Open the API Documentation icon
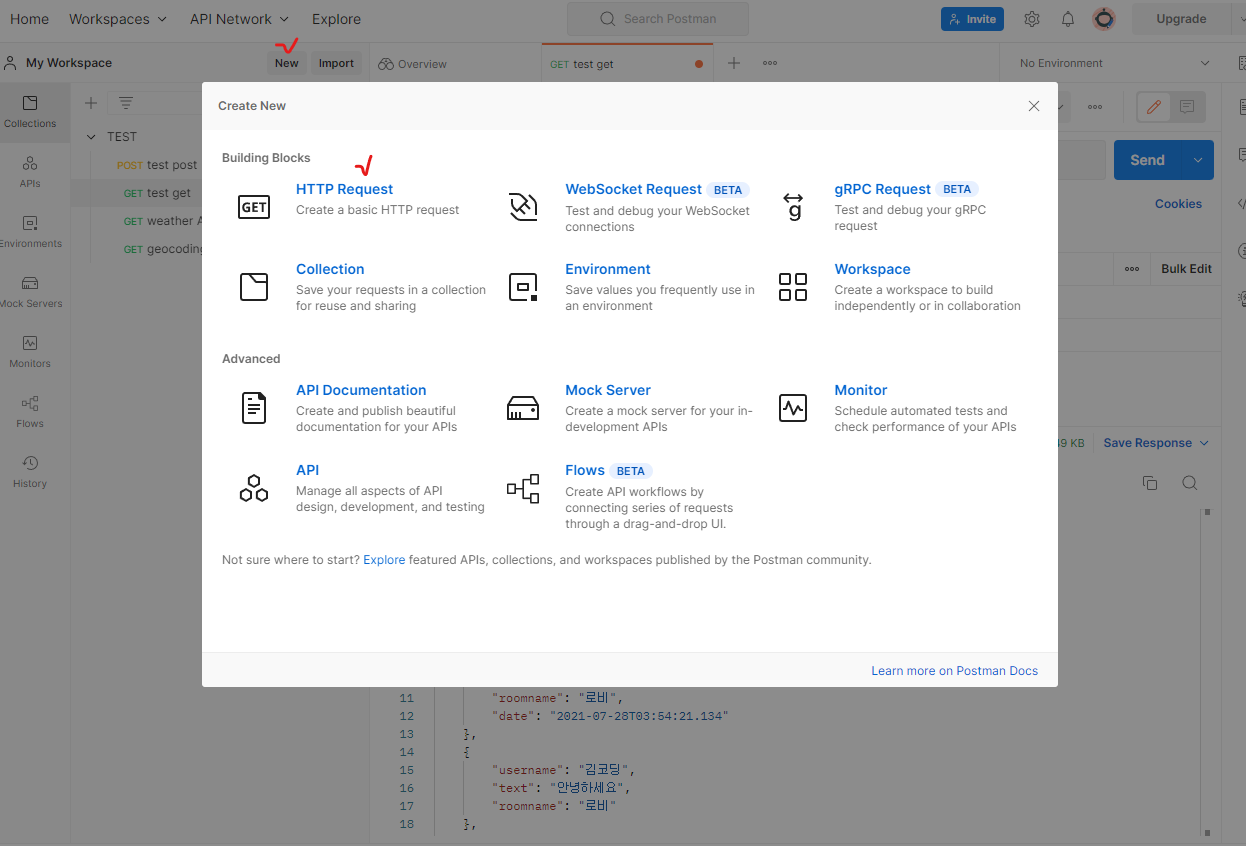The width and height of the screenshot is (1246, 846). (254, 408)
